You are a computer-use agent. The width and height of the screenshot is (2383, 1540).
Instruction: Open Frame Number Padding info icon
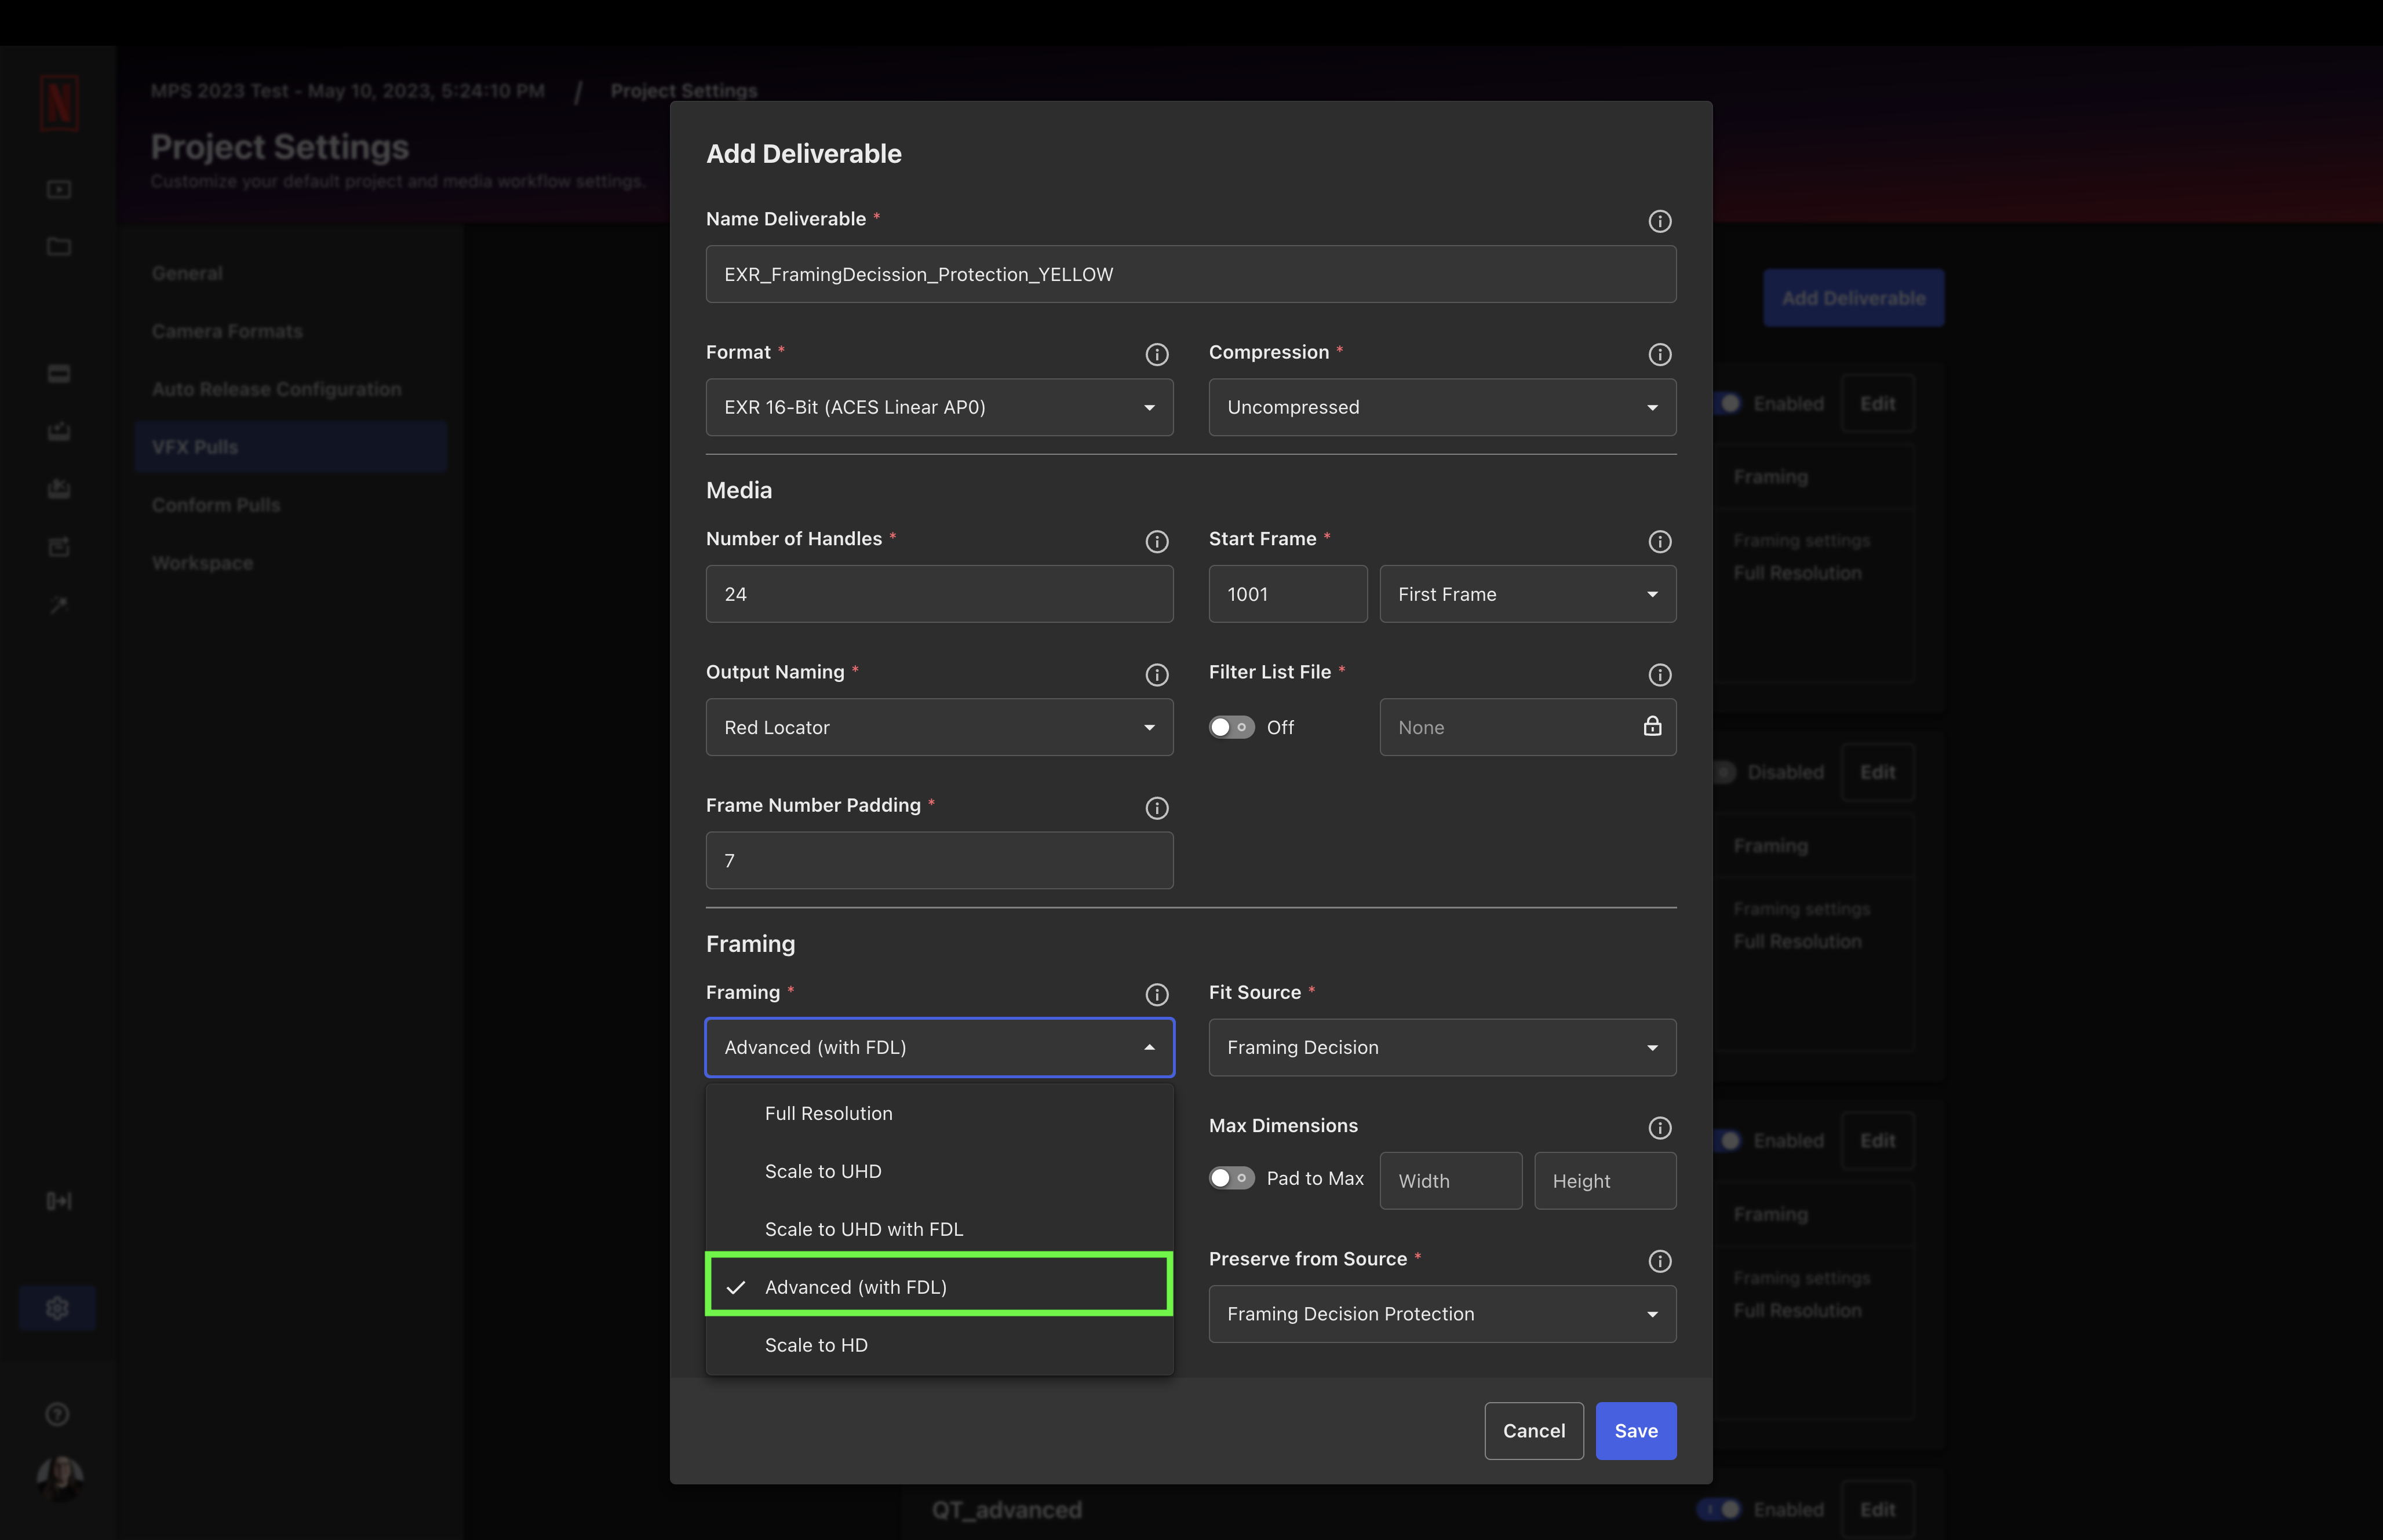point(1156,808)
